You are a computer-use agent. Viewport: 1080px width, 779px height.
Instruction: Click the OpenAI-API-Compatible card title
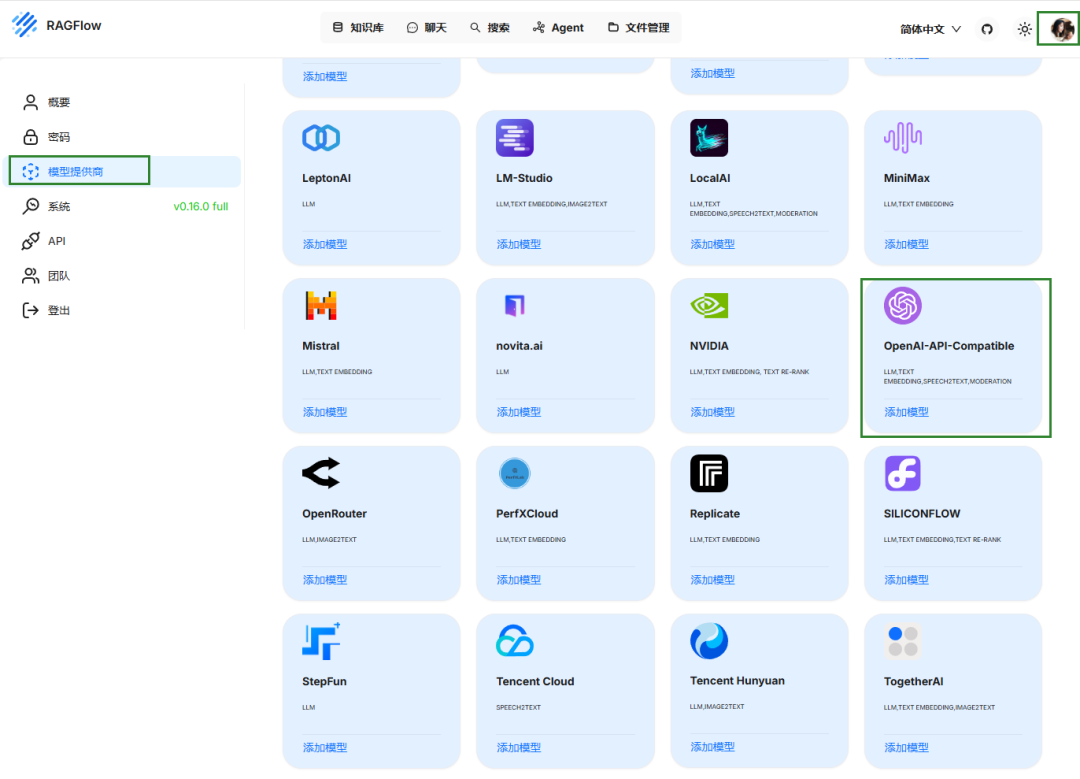coord(948,346)
